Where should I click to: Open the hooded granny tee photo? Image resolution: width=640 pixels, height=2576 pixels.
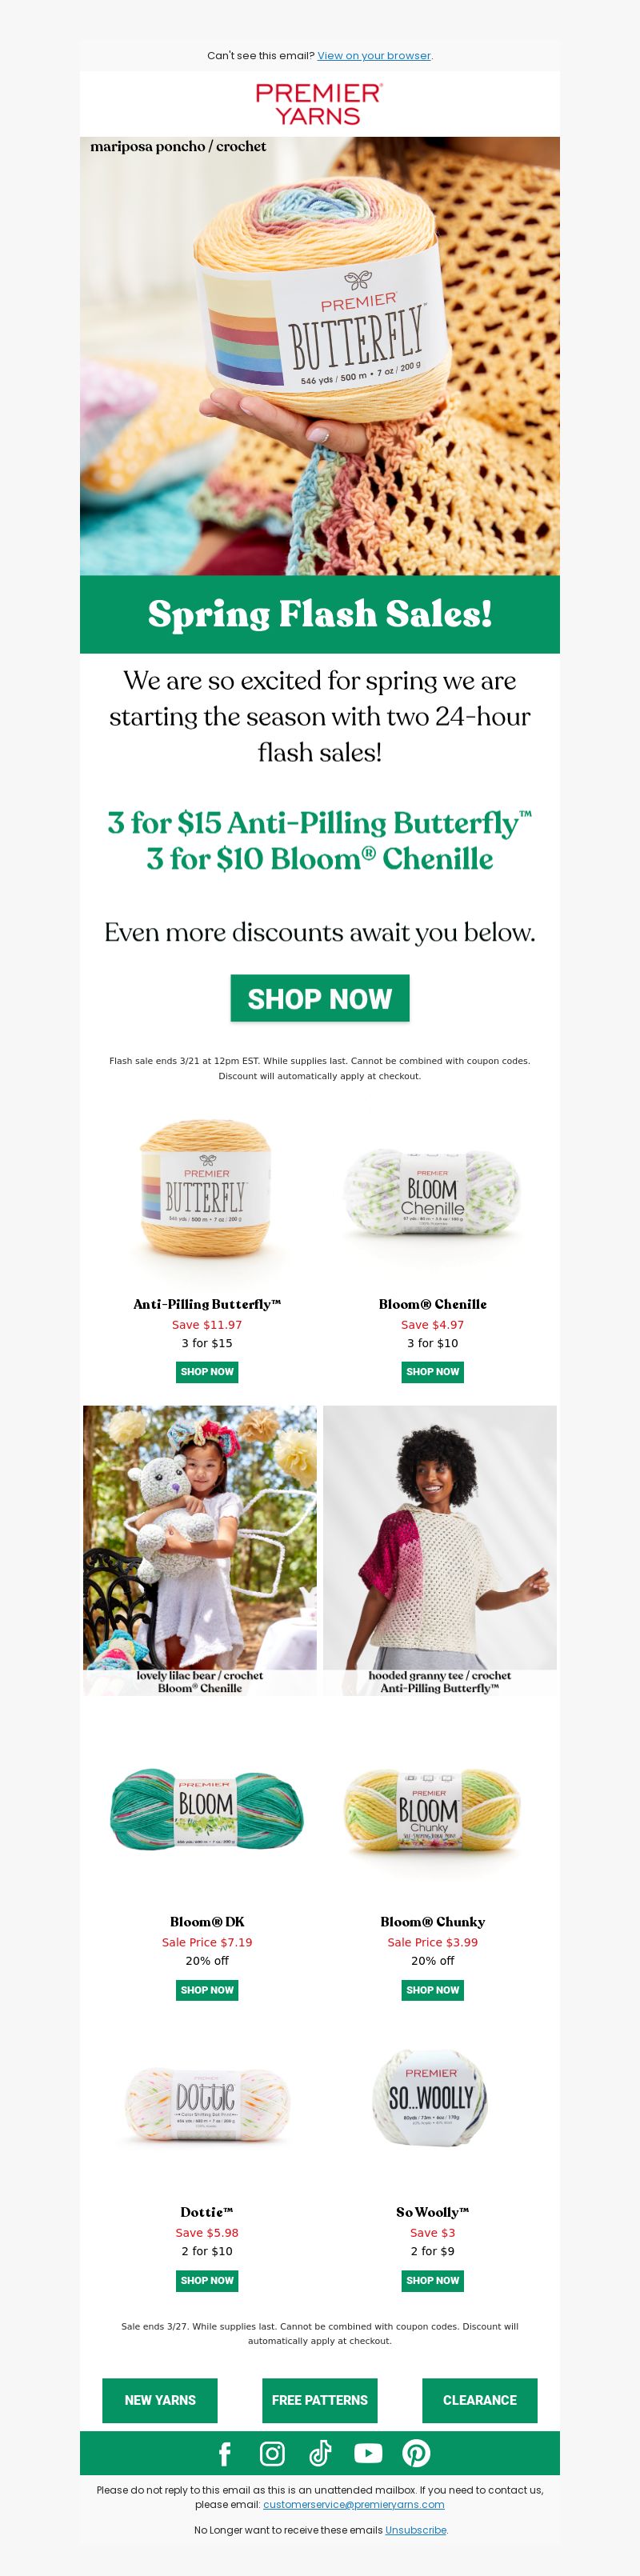coord(440,1550)
